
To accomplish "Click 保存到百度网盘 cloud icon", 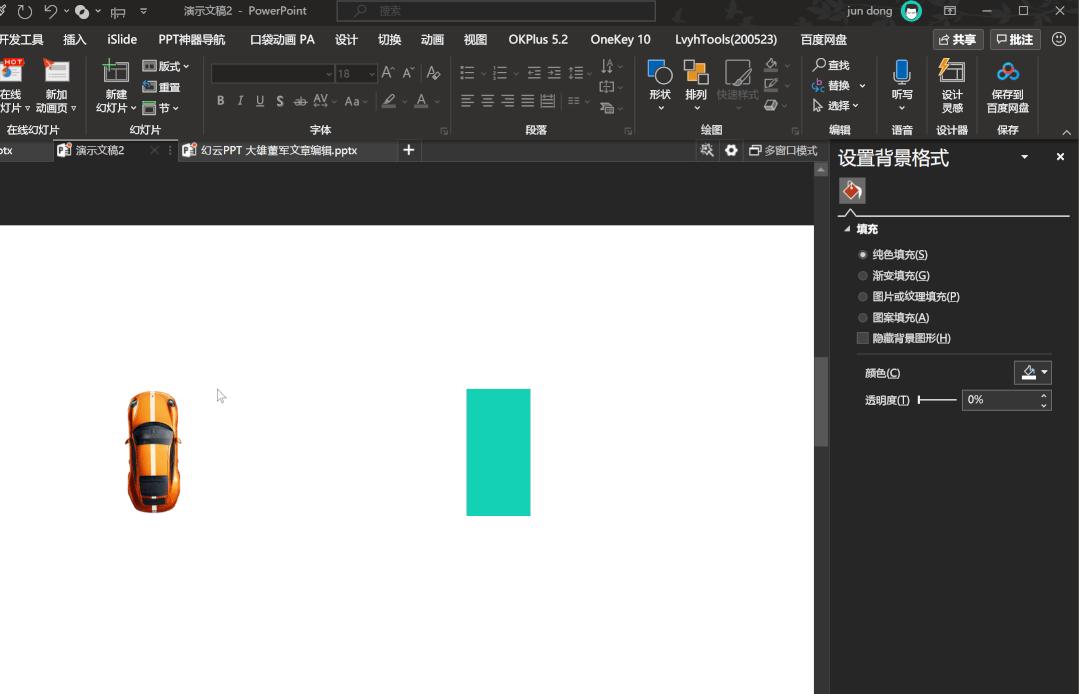I will 1008,74.
